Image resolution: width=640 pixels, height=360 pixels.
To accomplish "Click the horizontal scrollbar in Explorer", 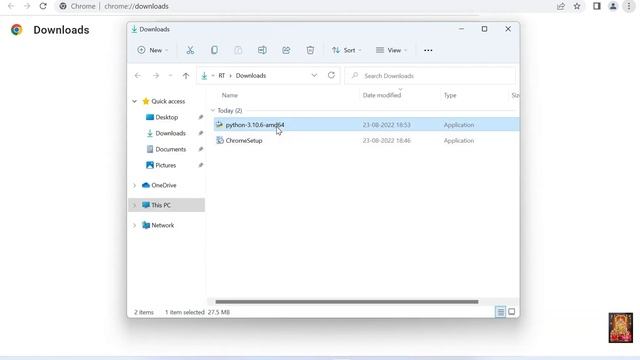I will coord(347,302).
